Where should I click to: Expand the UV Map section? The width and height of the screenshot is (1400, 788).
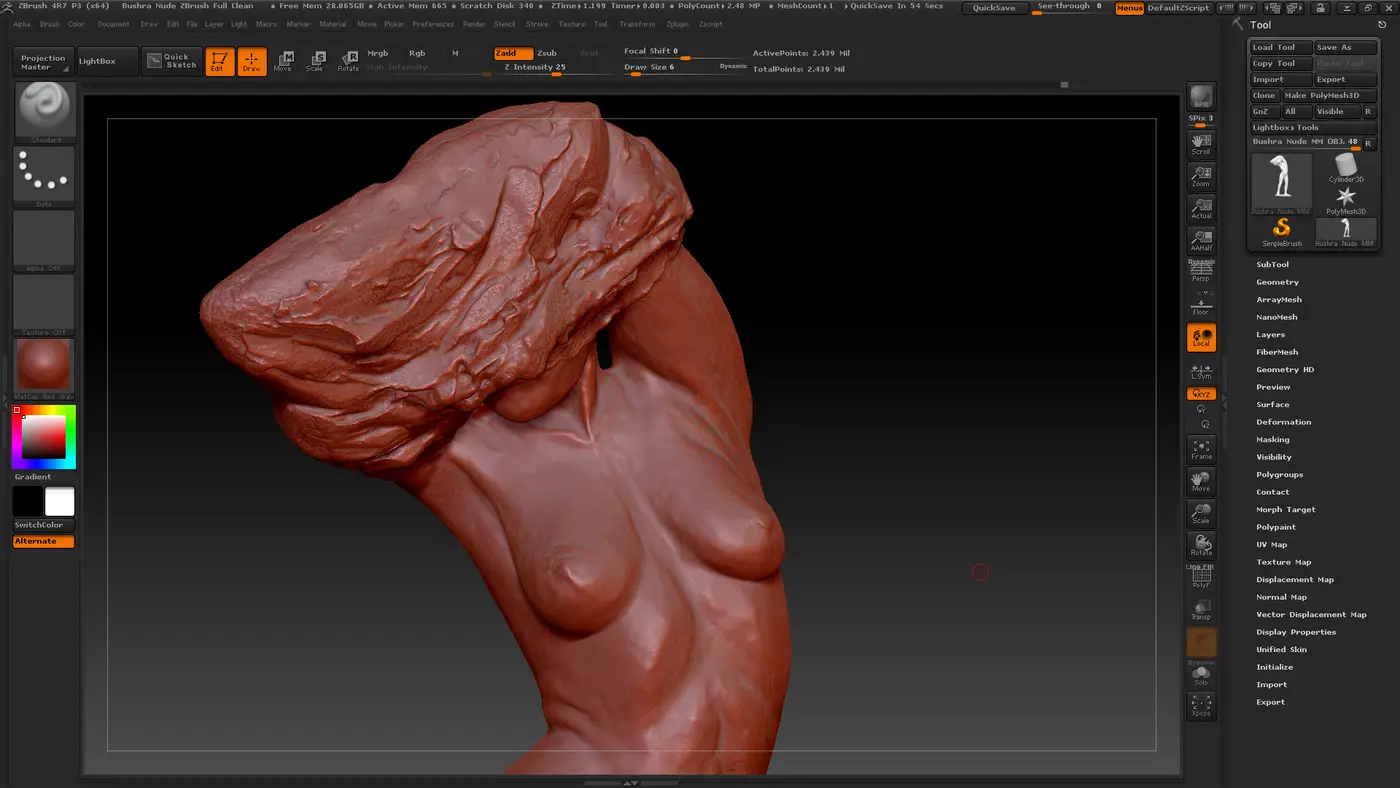click(1271, 545)
